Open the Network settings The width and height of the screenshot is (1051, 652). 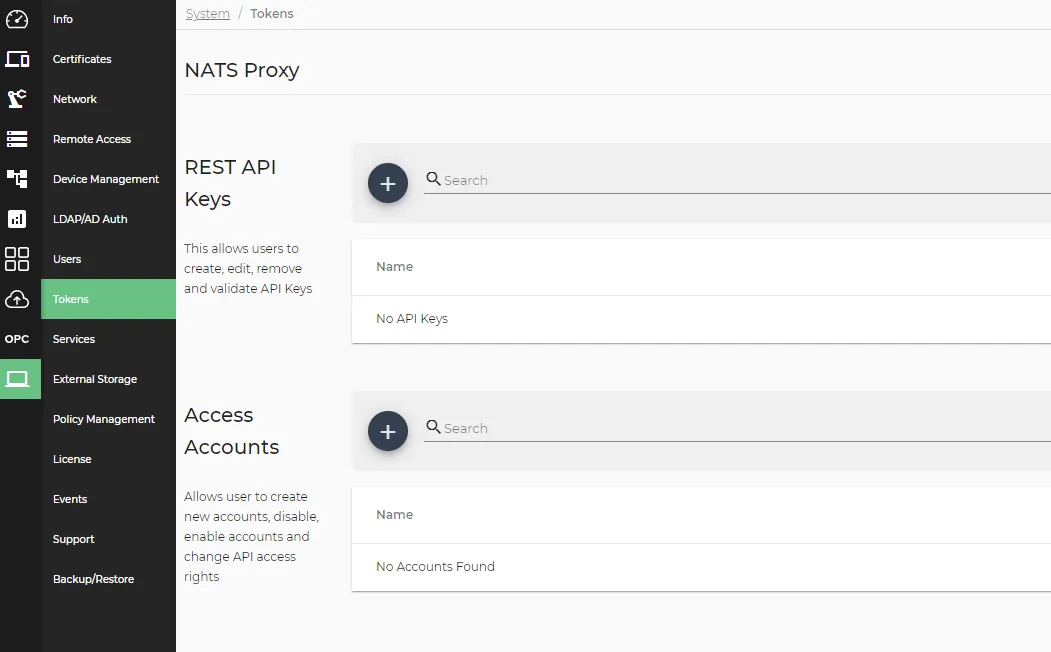[x=108, y=99]
